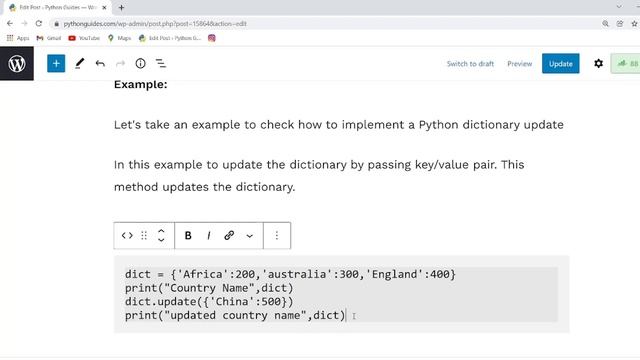Open the browser zoom icon

(x=605, y=24)
